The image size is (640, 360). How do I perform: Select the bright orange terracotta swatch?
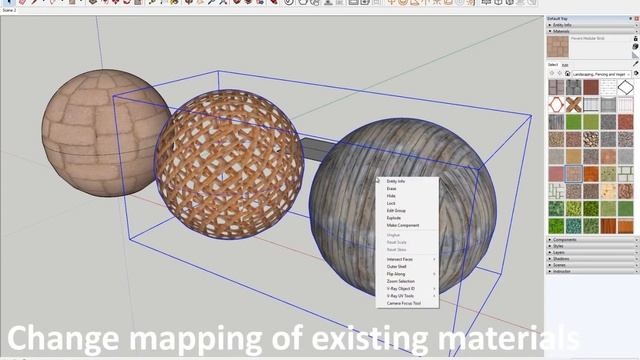point(591,174)
